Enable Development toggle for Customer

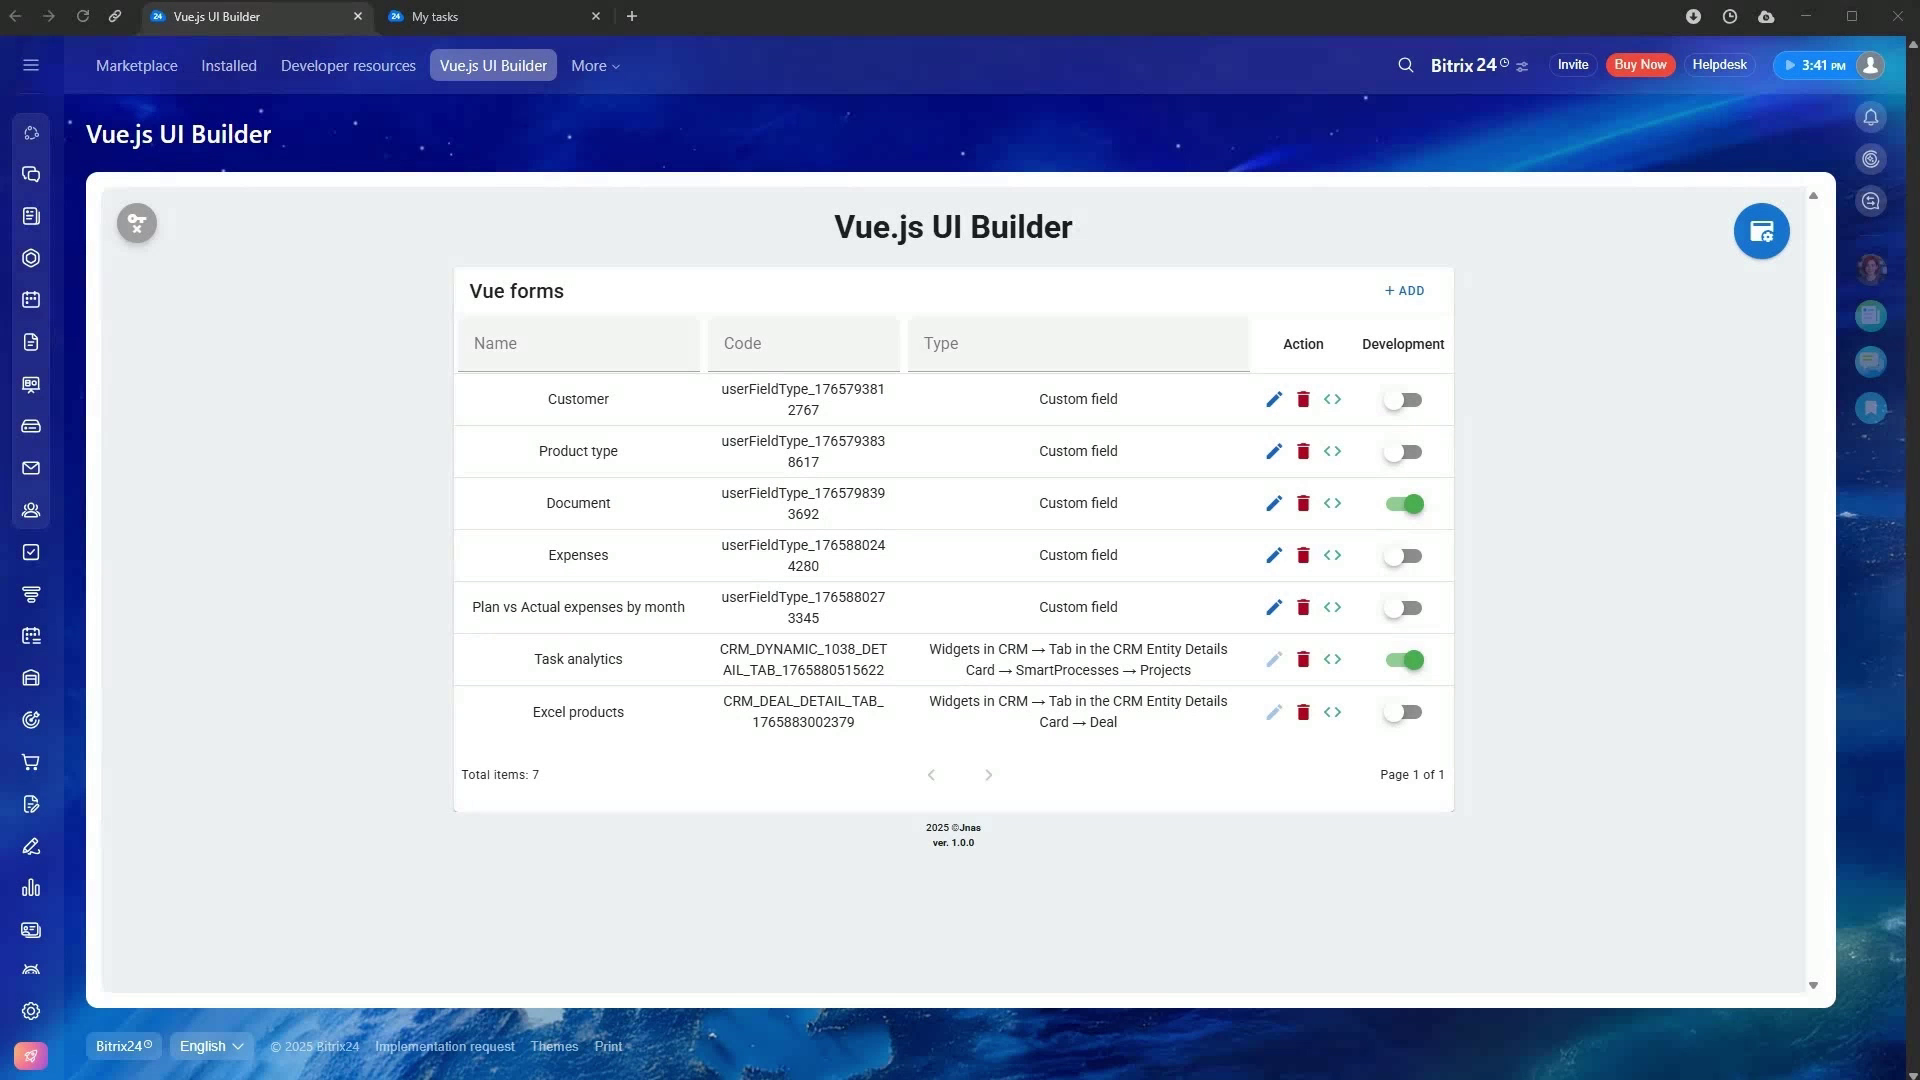pos(1403,400)
